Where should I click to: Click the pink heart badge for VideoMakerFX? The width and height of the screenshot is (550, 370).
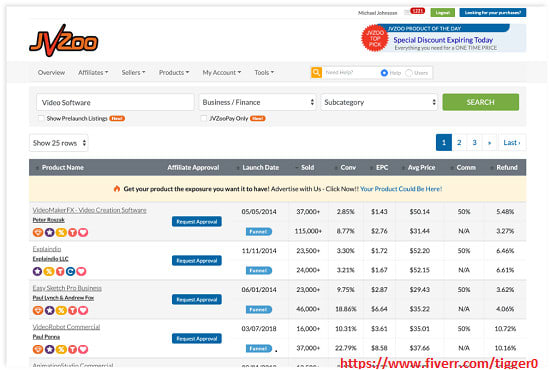[83, 232]
